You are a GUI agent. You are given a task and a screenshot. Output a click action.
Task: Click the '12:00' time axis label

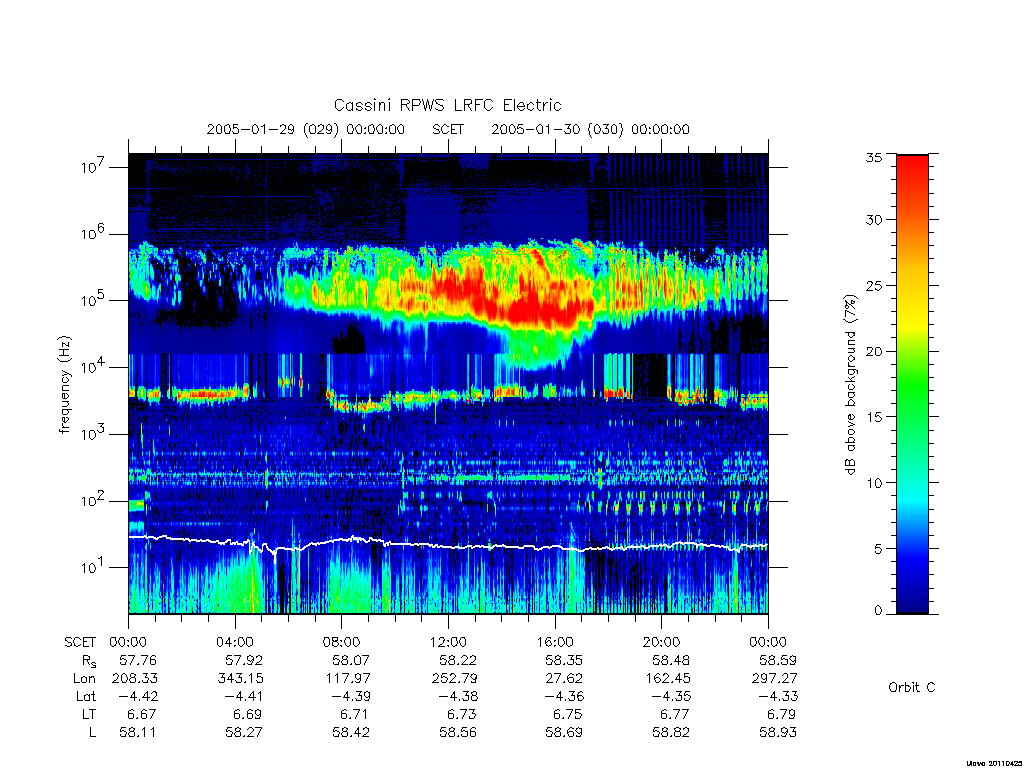[x=448, y=642]
